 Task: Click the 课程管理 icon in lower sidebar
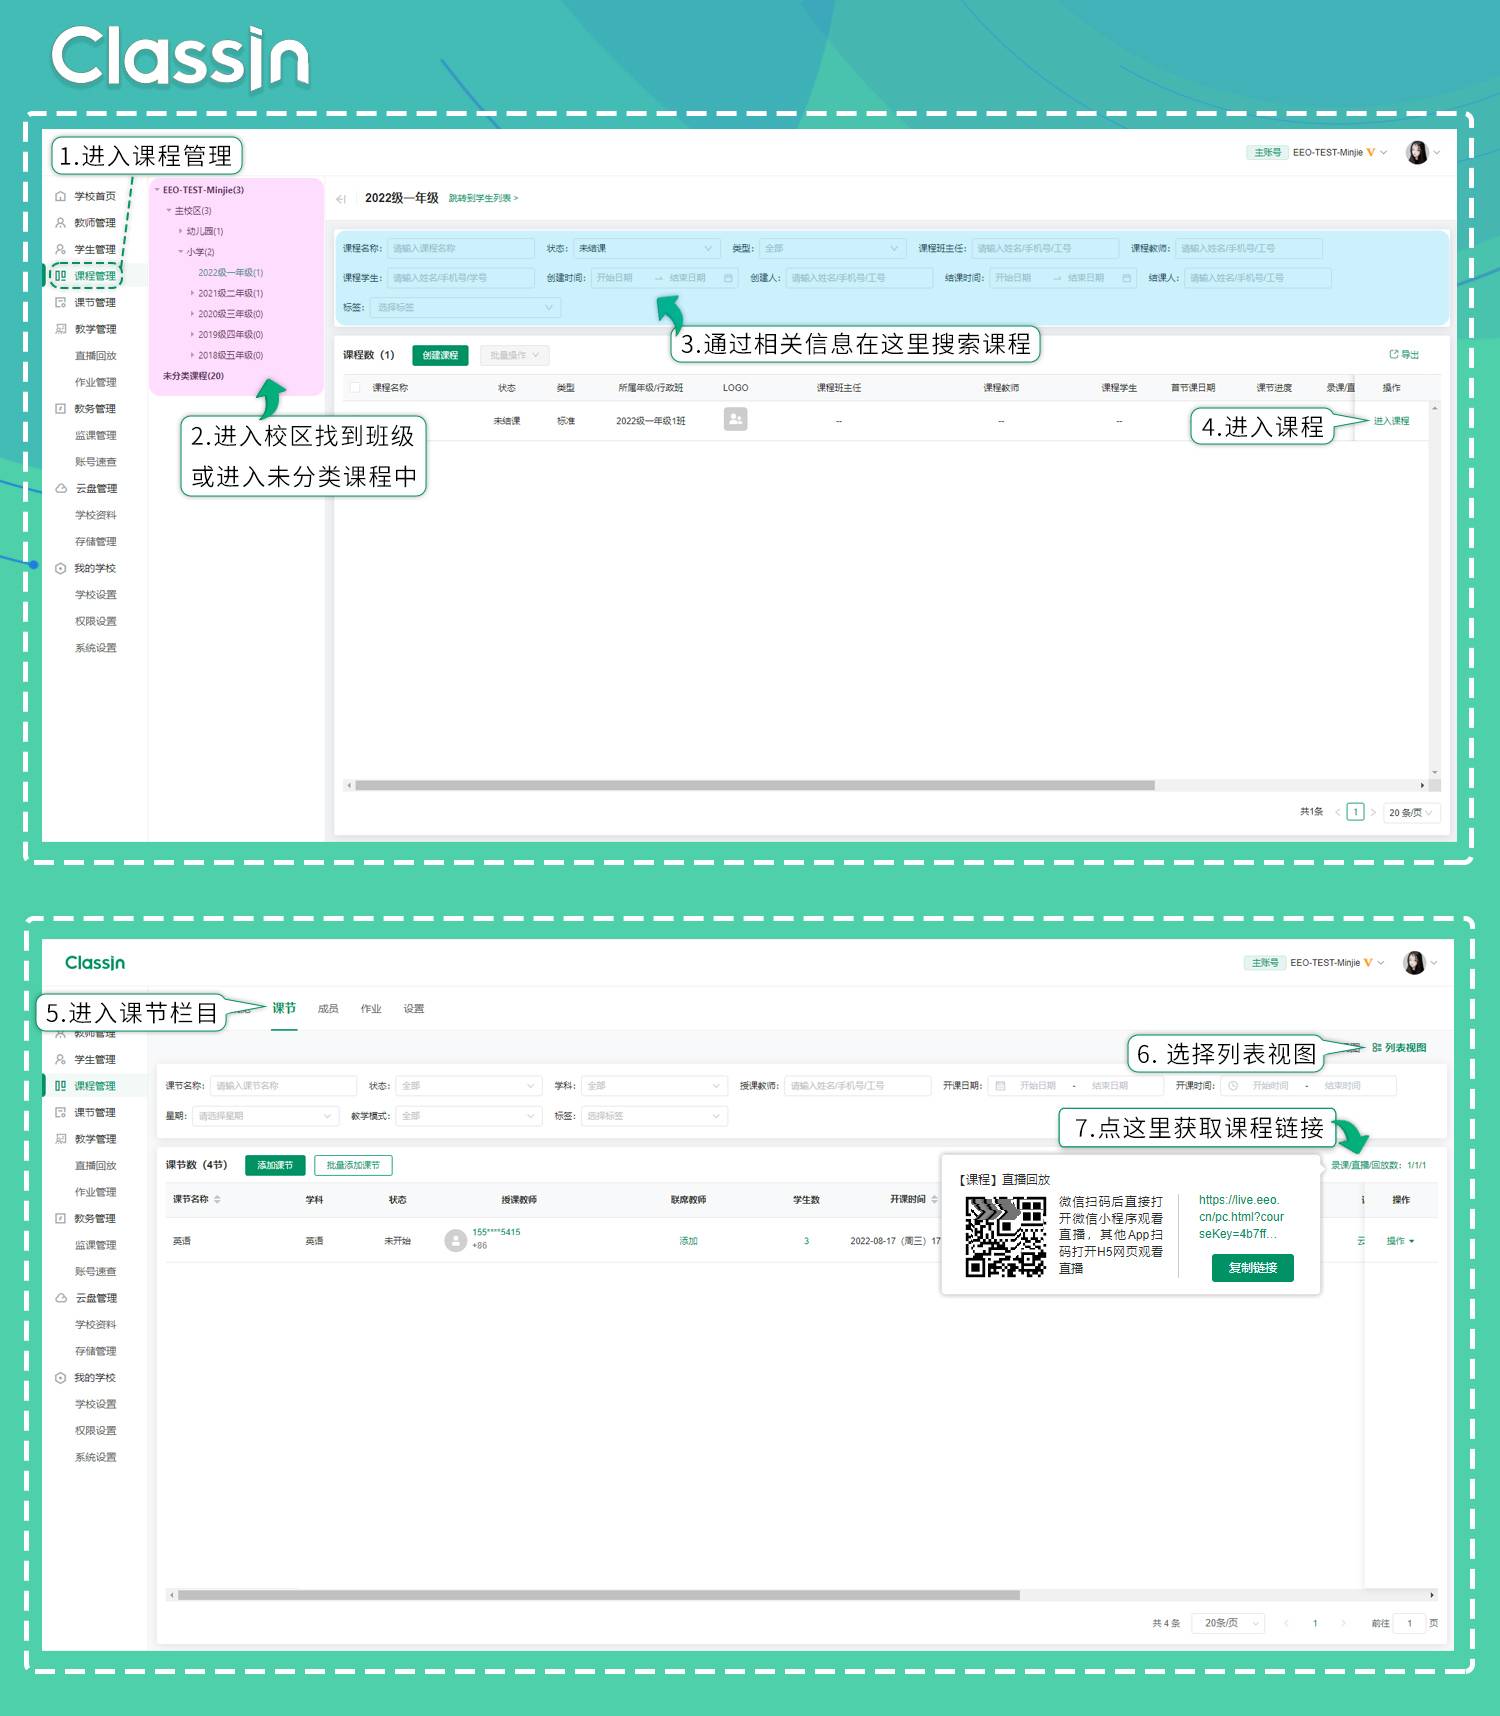[60, 1085]
